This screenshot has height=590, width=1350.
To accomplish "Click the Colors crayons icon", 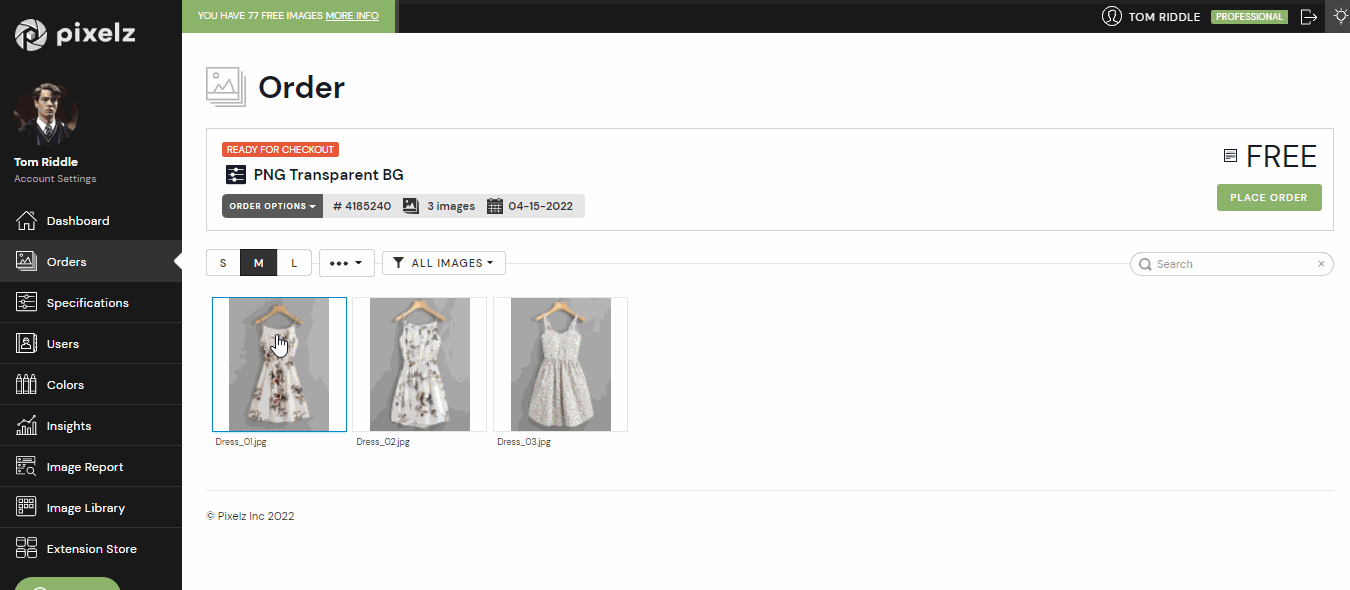I will [x=27, y=384].
